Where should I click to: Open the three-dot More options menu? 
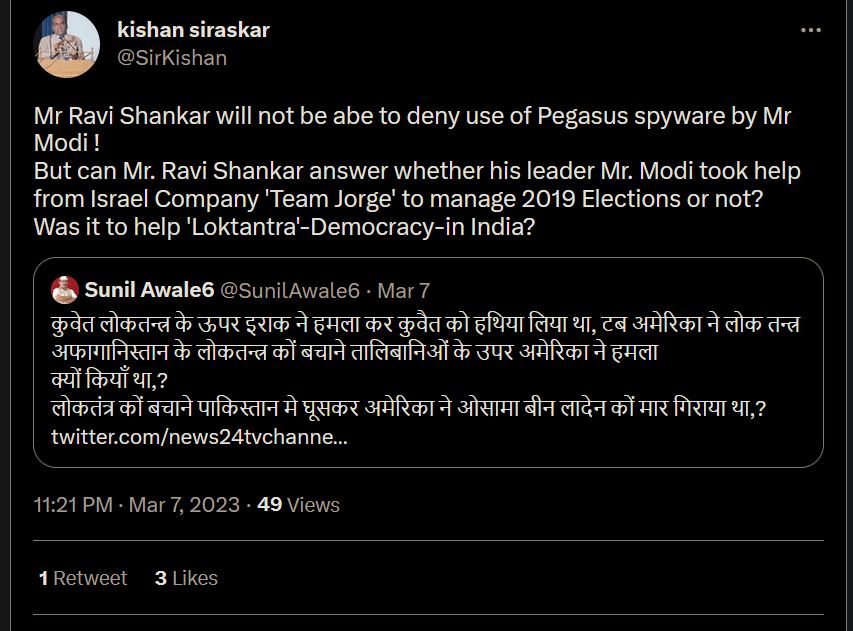pyautogui.click(x=811, y=31)
